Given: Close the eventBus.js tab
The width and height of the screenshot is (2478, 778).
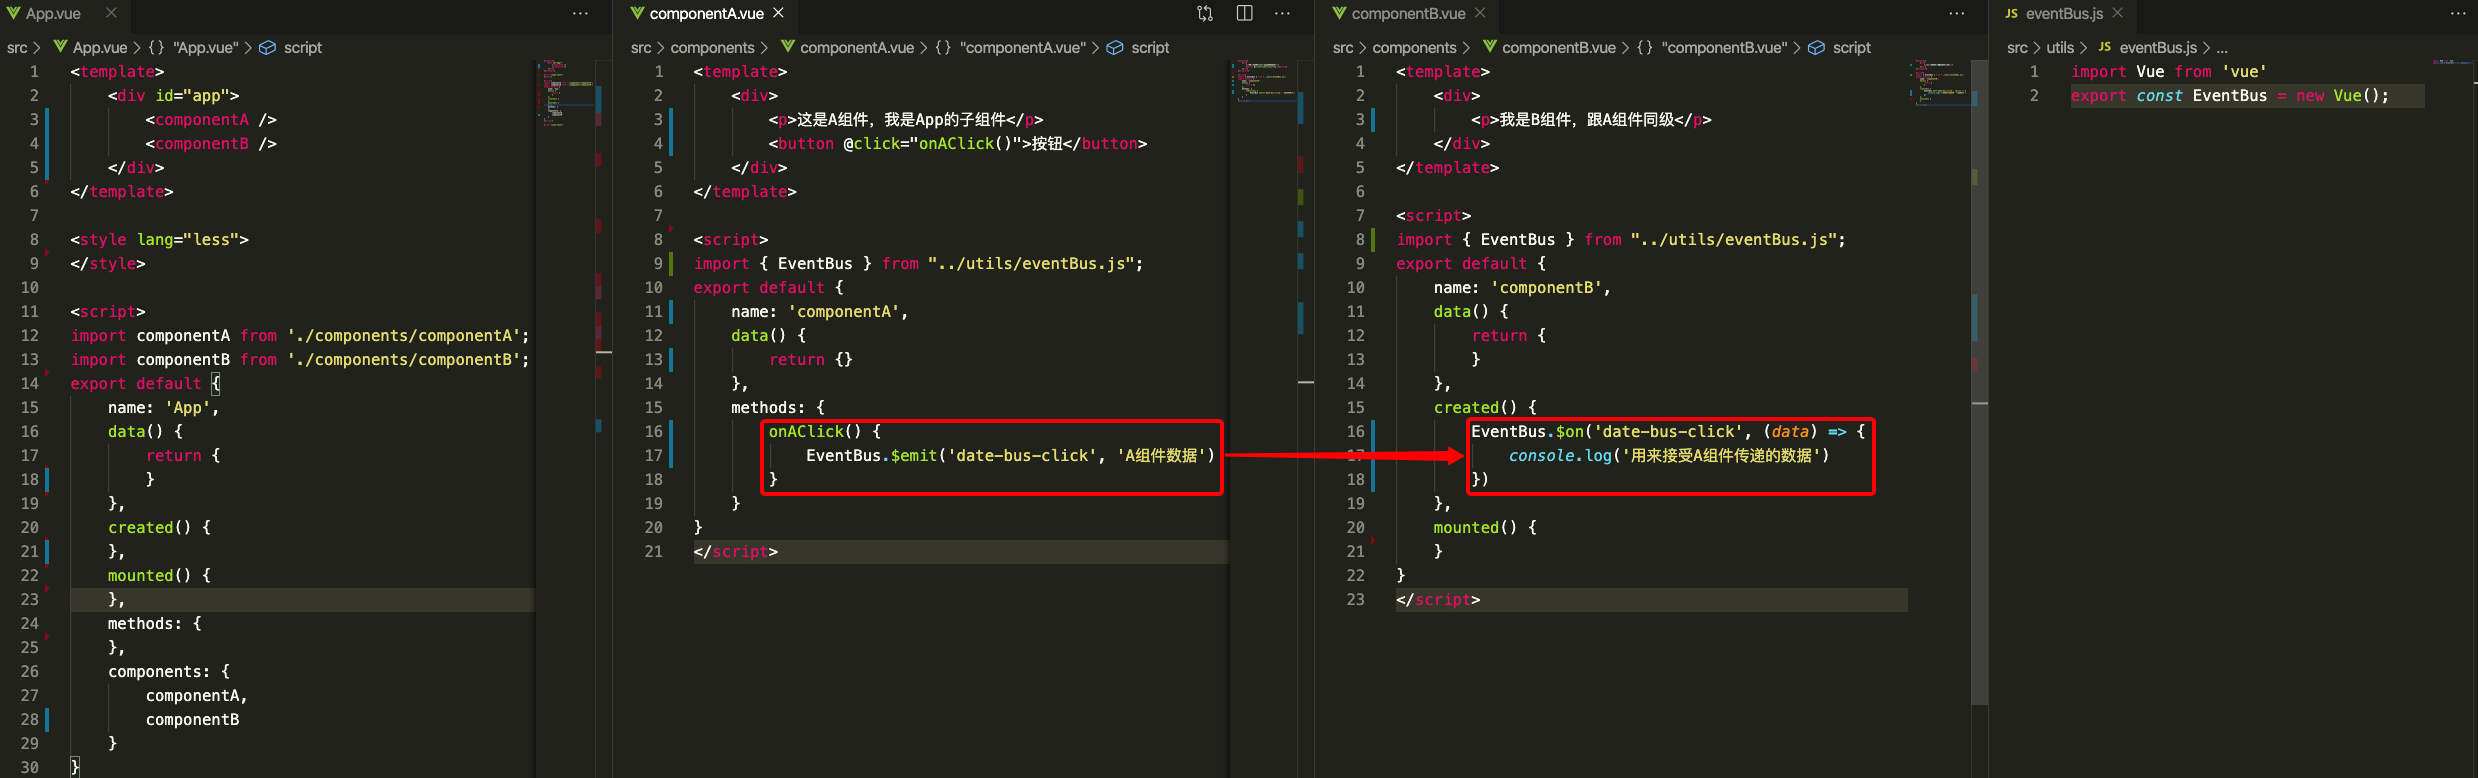Looking at the screenshot, I should point(2117,13).
